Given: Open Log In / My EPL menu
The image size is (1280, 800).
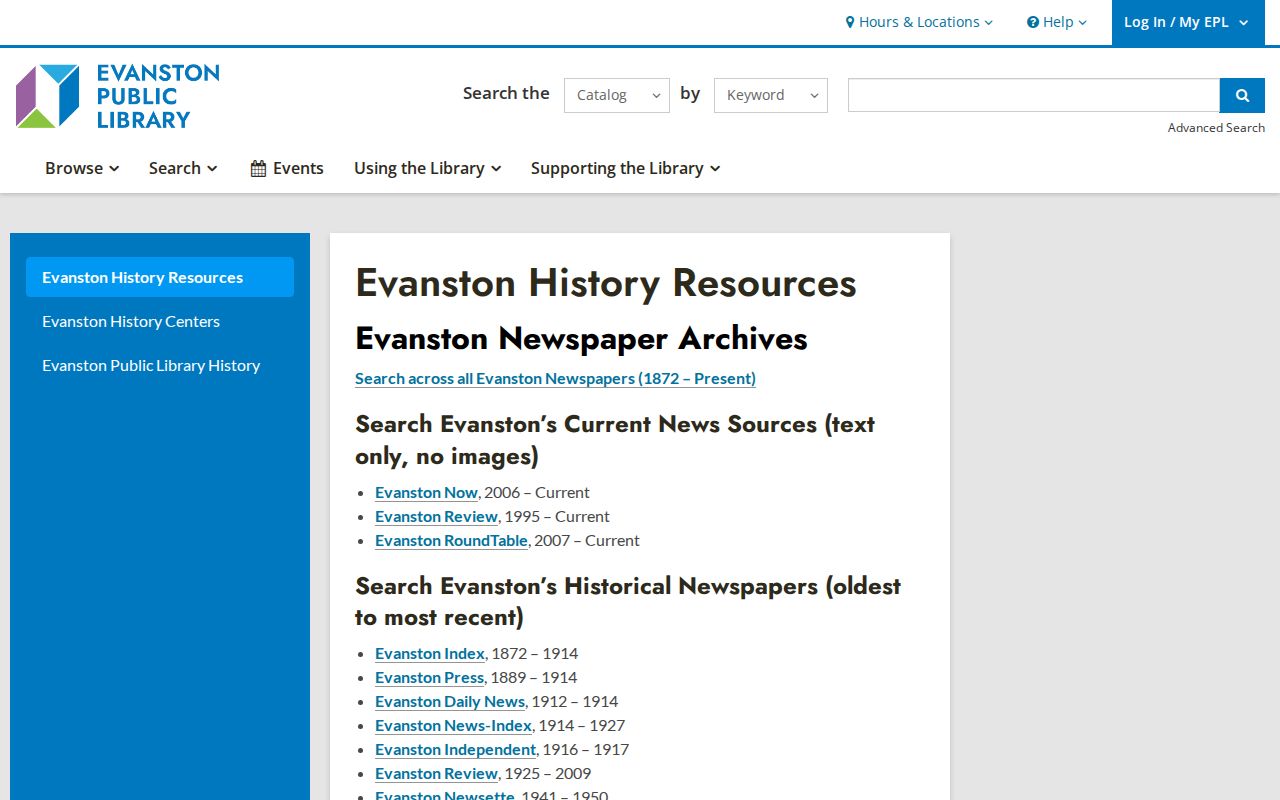Looking at the screenshot, I should pos(1188,22).
